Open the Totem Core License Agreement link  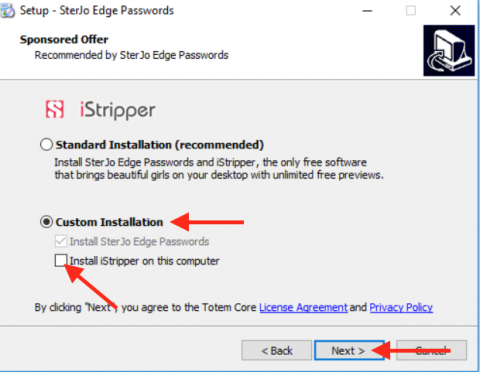click(x=303, y=307)
